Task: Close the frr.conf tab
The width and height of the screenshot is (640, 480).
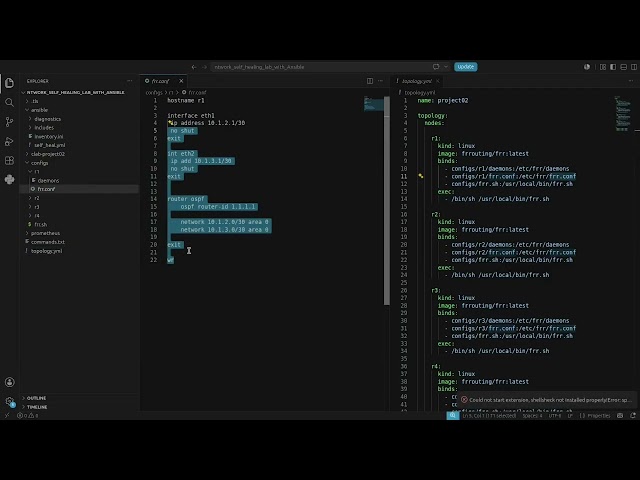Action: [x=181, y=81]
